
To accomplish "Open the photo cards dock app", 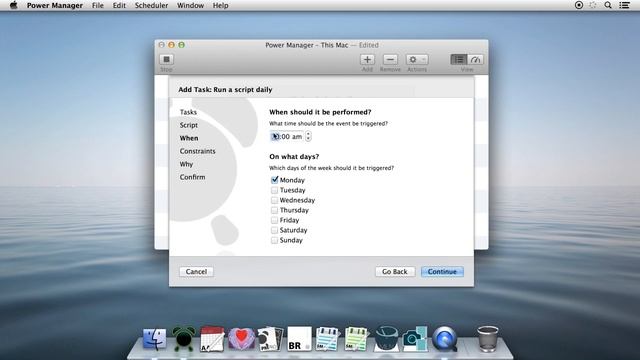I will 270,339.
